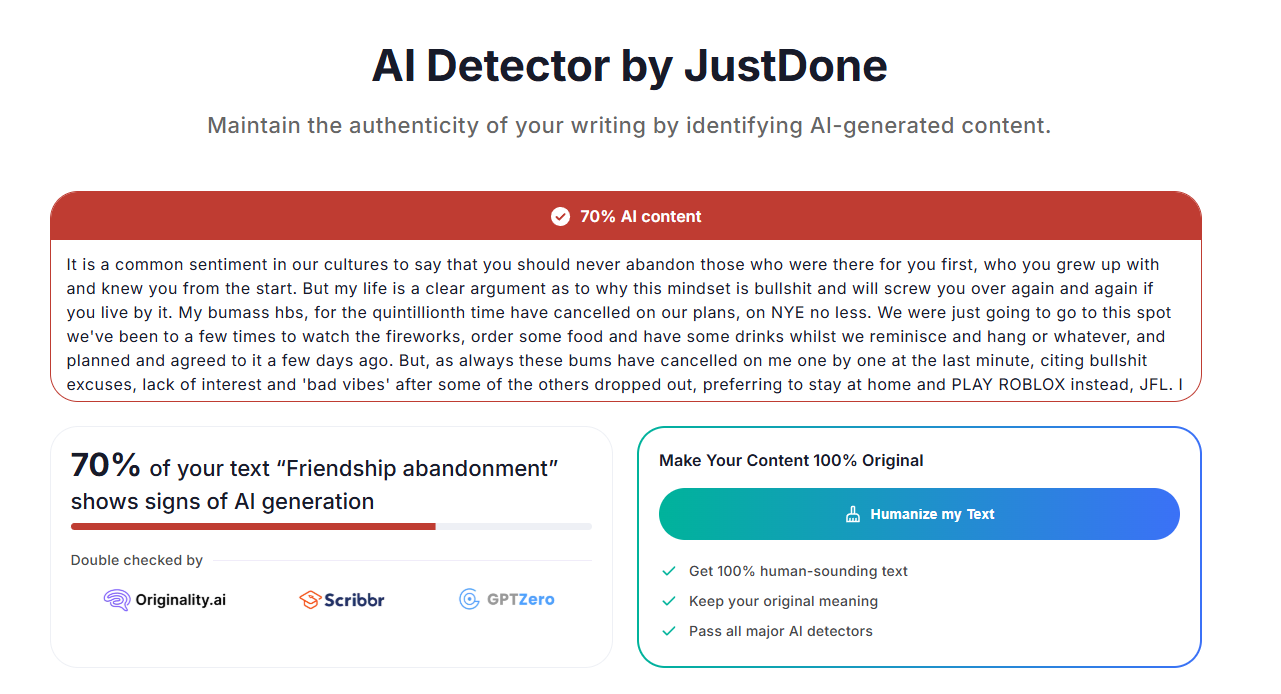Click the GPTZero circular logo icon

tap(469, 600)
